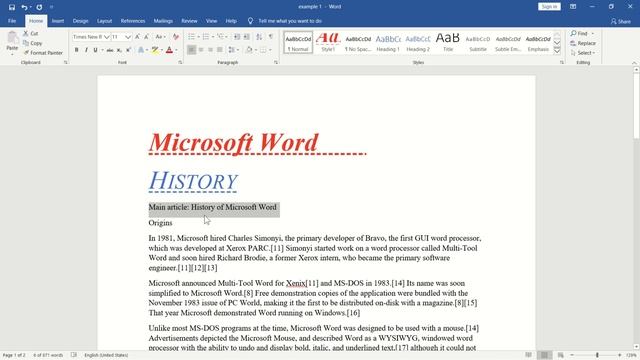Image resolution: width=640 pixels, height=360 pixels.
Task: Open the Ribbon Display Options icon
Action: pyautogui.click(x=573, y=7)
